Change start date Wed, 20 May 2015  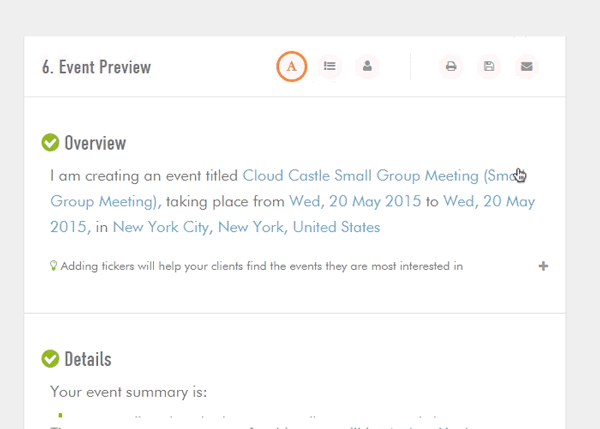click(355, 201)
